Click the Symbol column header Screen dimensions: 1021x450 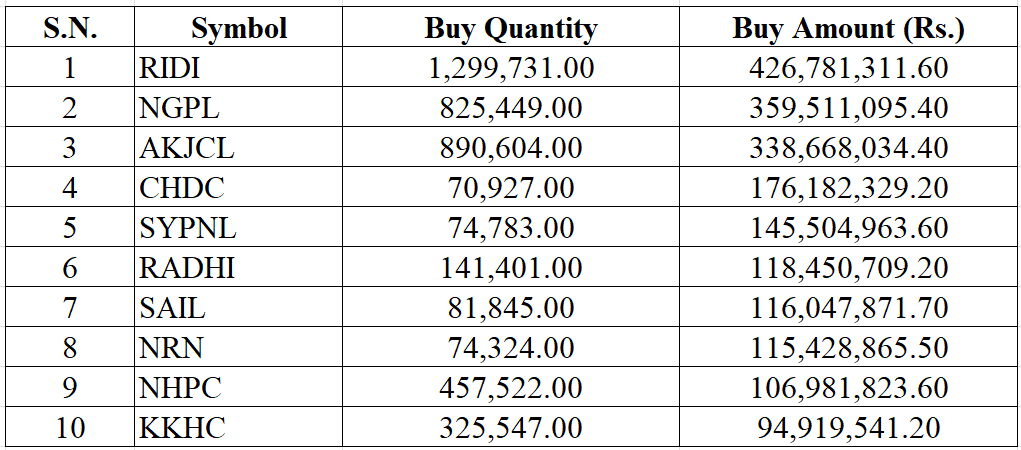click(x=239, y=28)
